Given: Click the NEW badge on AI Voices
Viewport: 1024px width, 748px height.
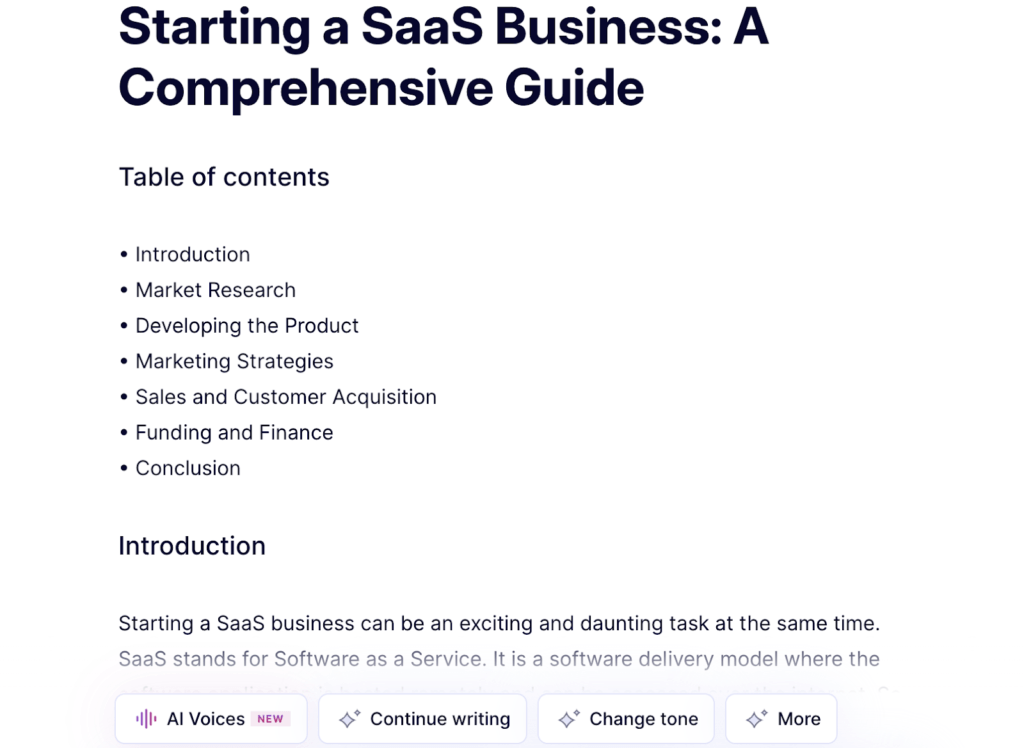Looking at the screenshot, I should [270, 719].
